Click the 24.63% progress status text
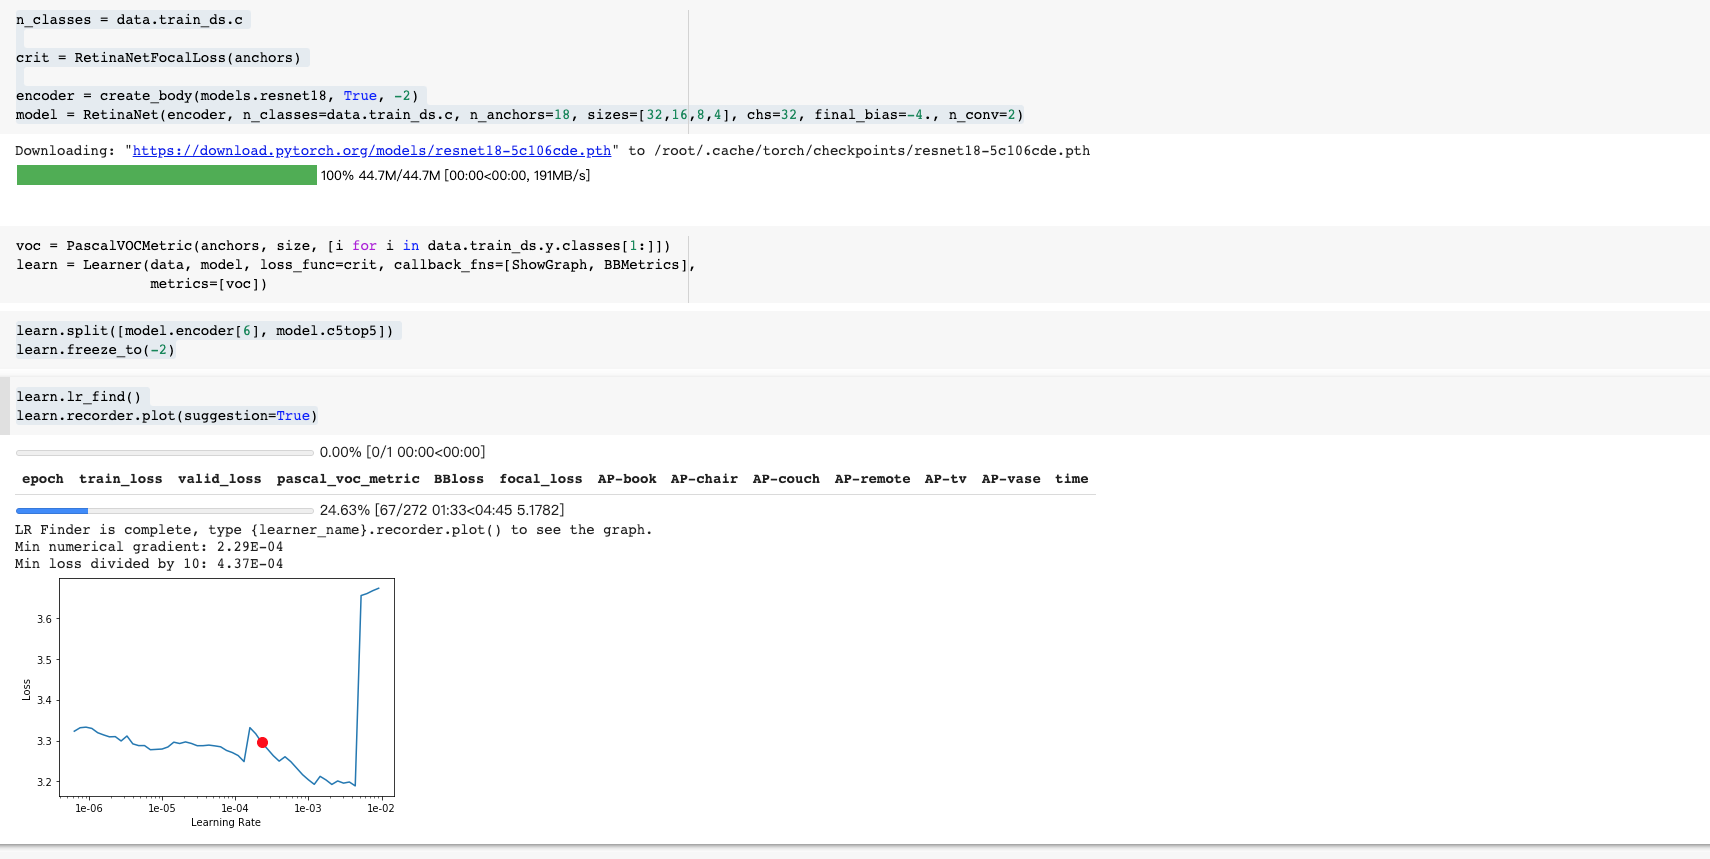The height and width of the screenshot is (859, 1710). click(442, 510)
